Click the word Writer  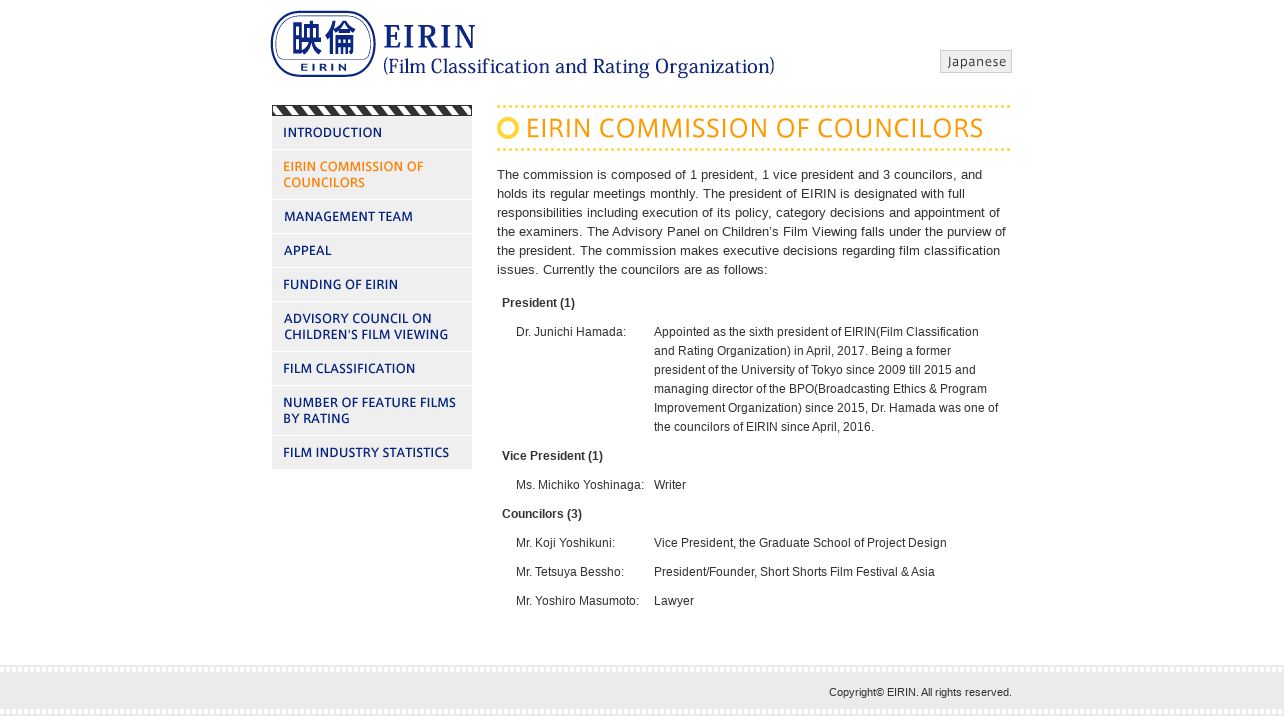click(670, 485)
